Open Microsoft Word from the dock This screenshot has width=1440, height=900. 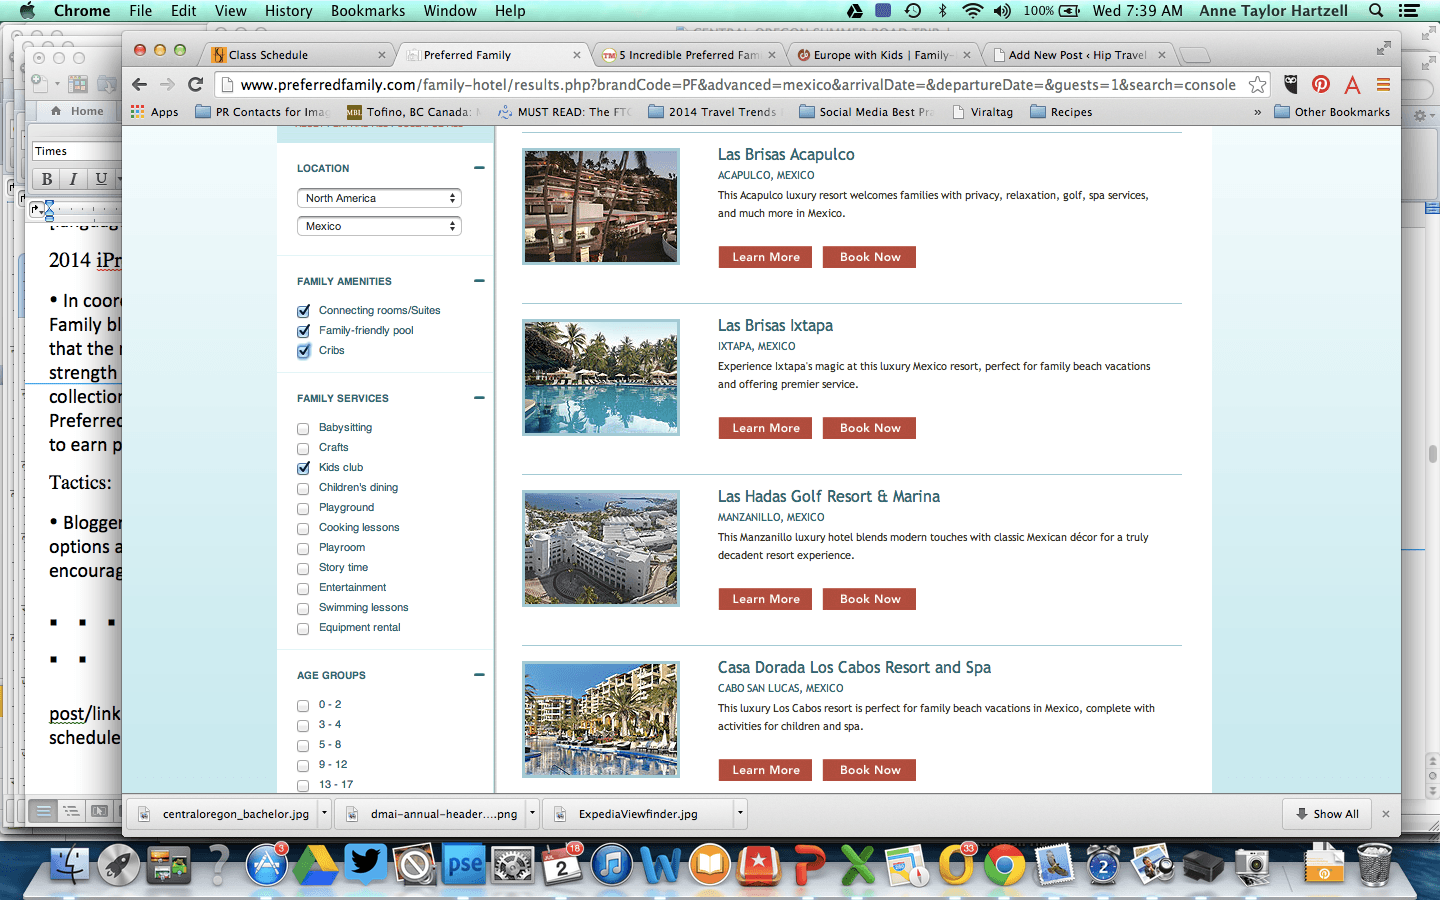661,864
